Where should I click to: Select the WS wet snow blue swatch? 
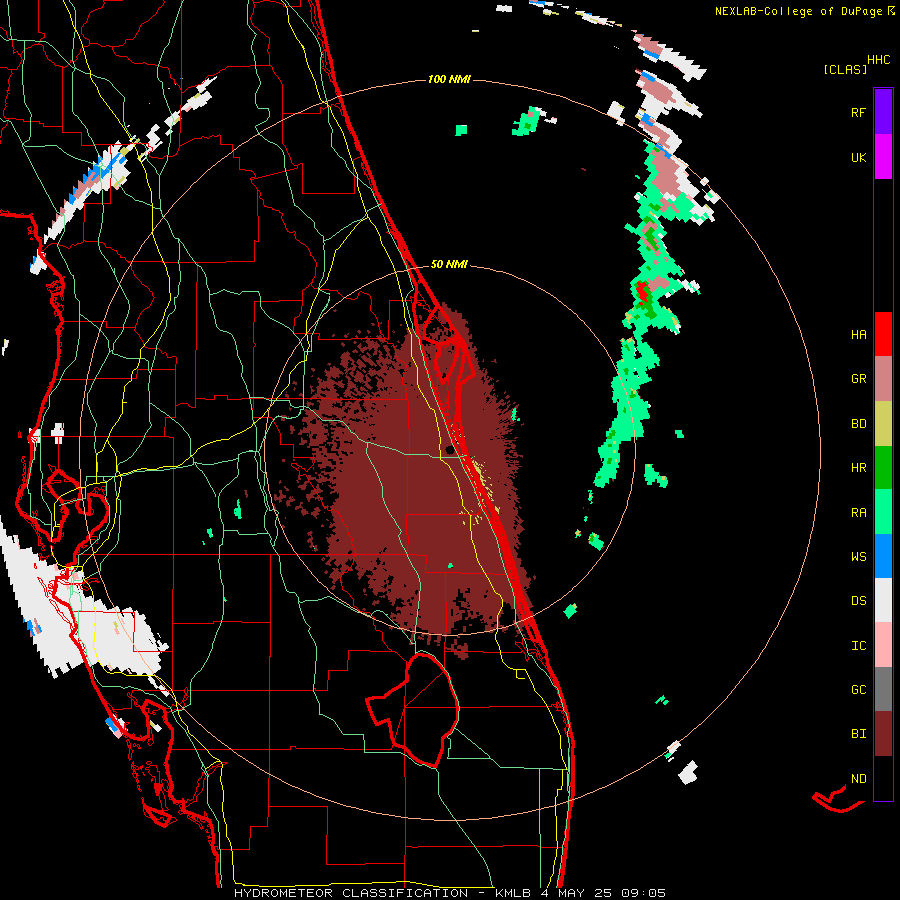pos(883,556)
